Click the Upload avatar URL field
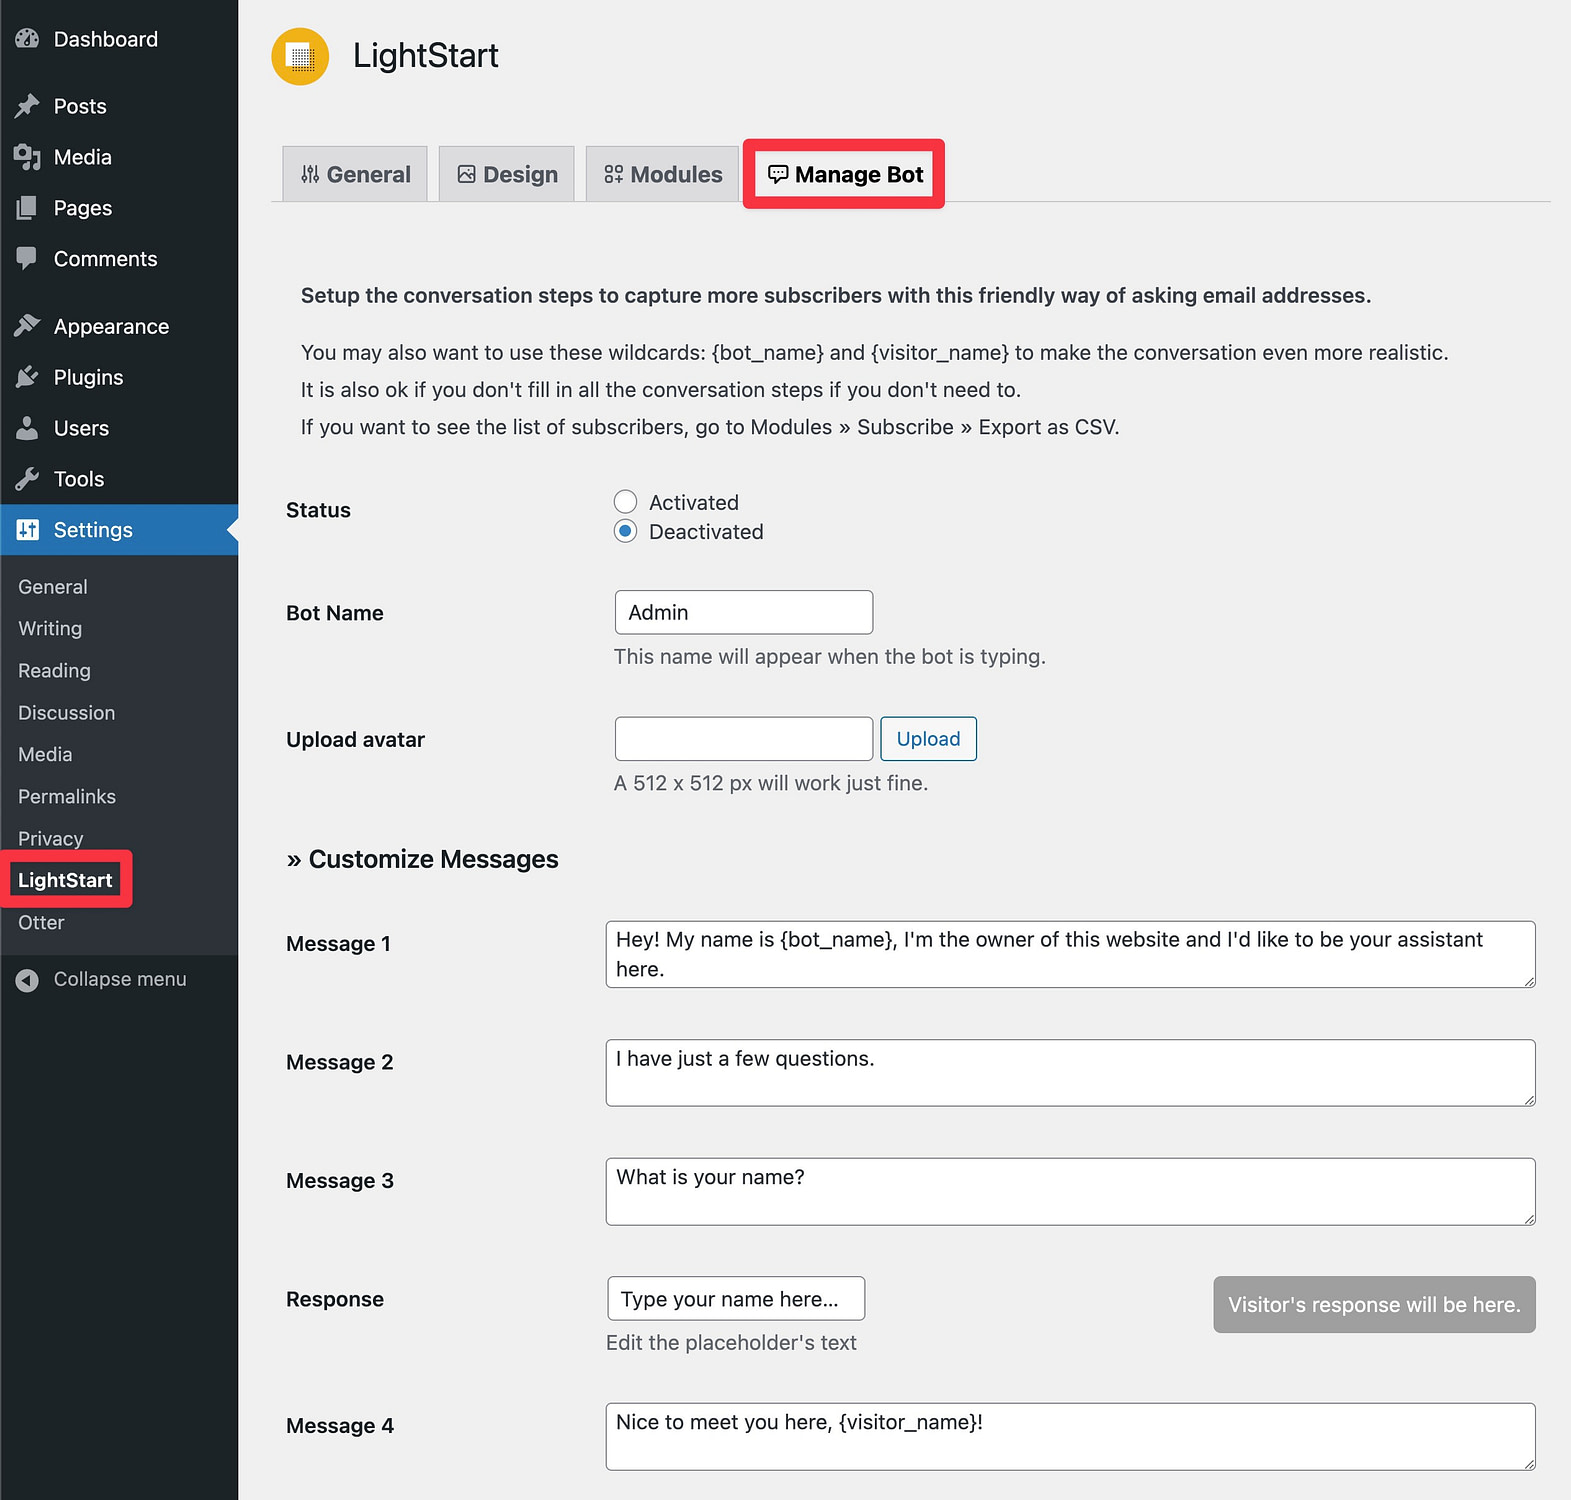The width and height of the screenshot is (1571, 1500). click(744, 739)
